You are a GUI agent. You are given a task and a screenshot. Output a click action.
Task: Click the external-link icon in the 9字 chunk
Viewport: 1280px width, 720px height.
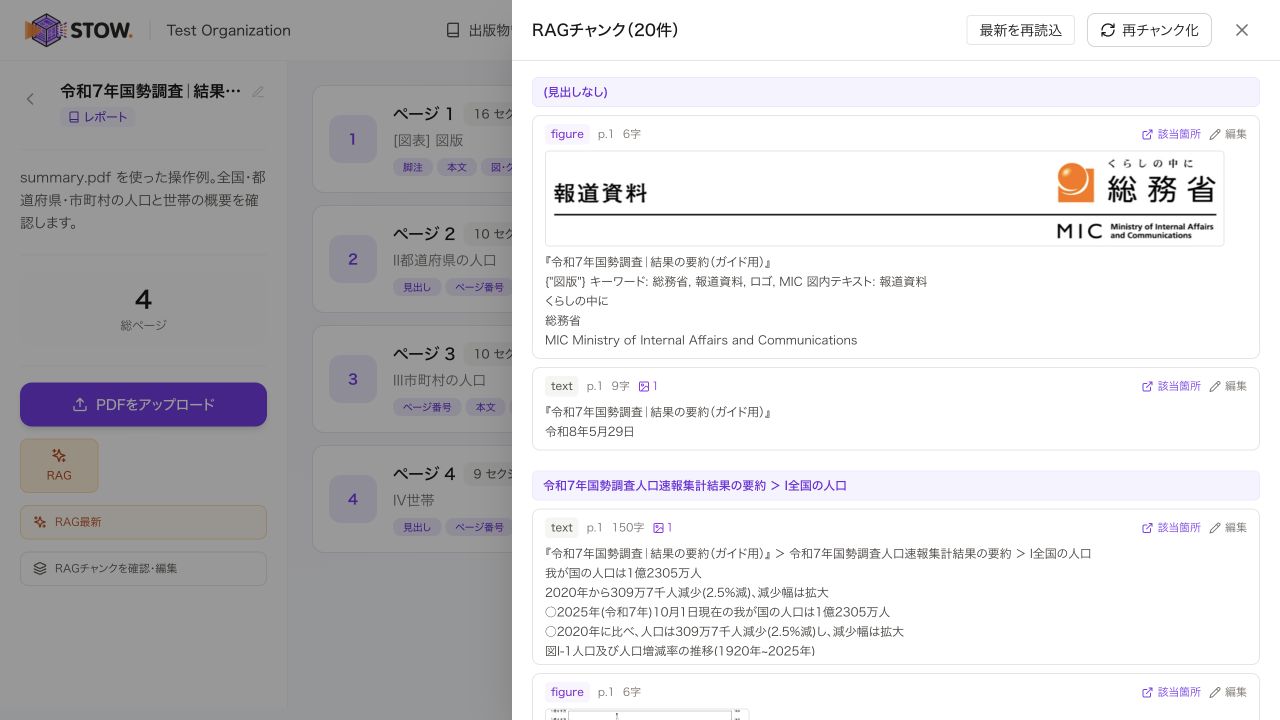point(1147,386)
